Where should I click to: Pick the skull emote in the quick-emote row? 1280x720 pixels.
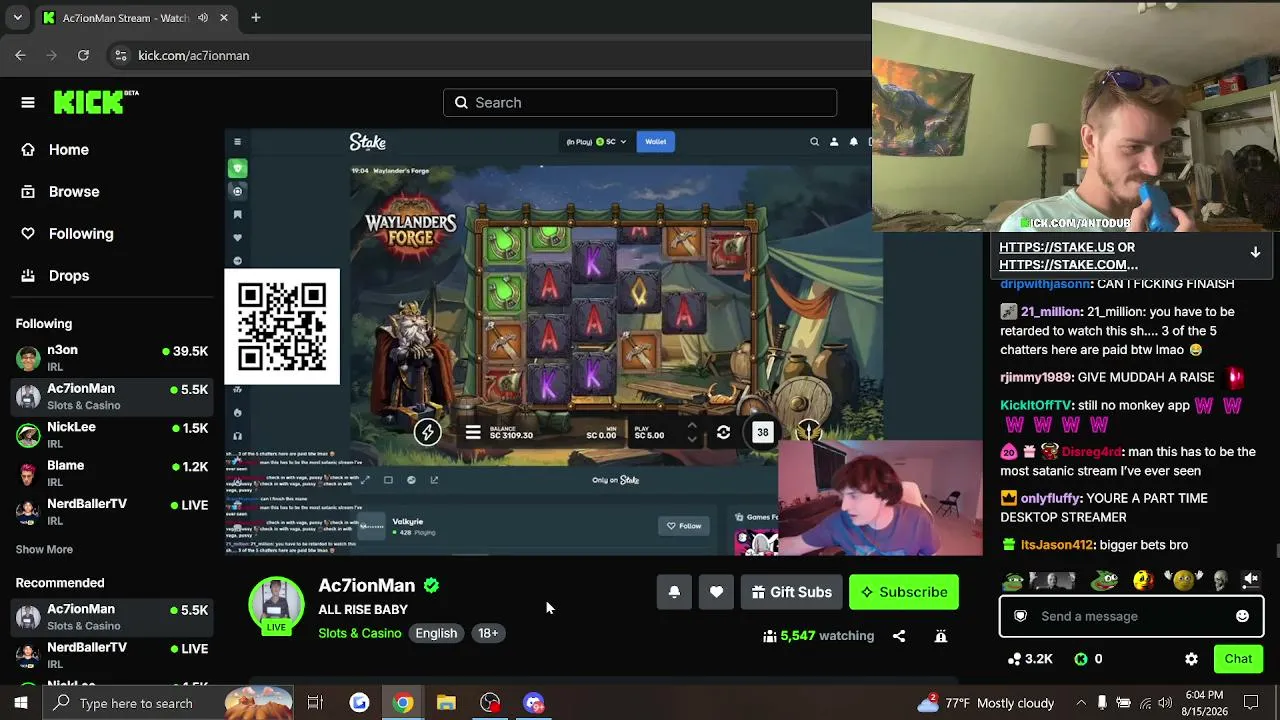1220,580
